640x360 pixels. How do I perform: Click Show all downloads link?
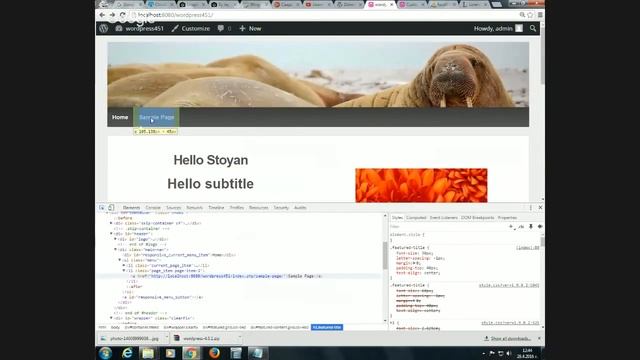(507, 338)
